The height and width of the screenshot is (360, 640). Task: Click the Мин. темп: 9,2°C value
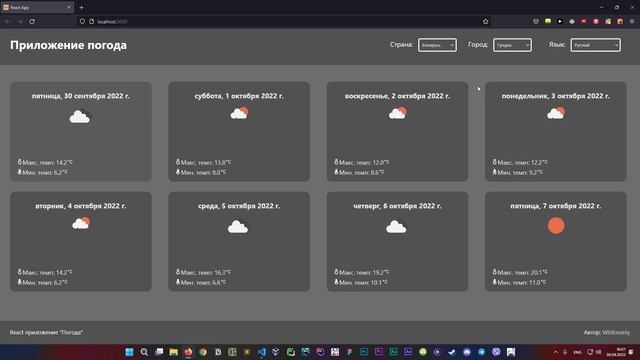[518, 172]
